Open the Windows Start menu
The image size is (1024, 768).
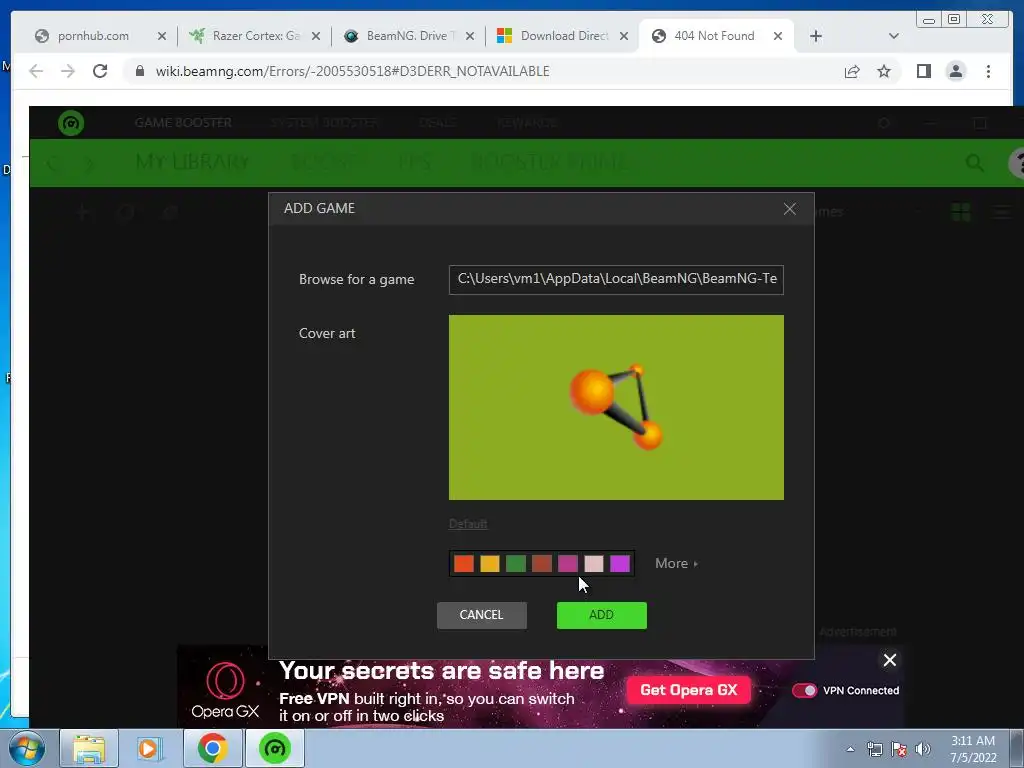click(x=27, y=748)
